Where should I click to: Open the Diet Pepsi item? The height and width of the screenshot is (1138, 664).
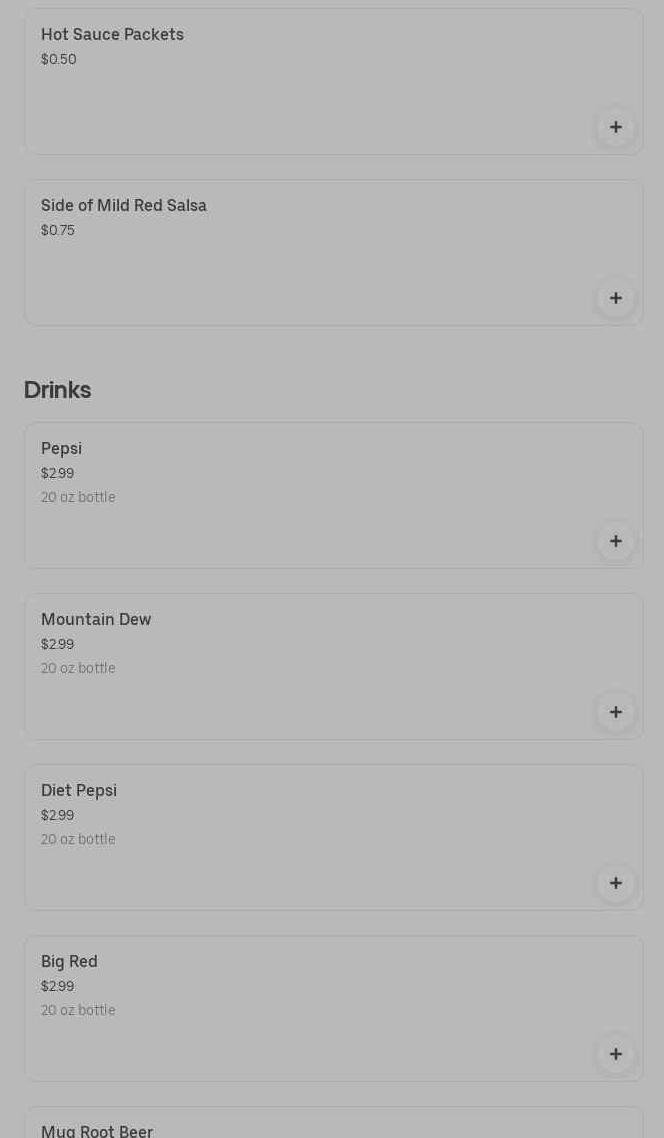(79, 791)
